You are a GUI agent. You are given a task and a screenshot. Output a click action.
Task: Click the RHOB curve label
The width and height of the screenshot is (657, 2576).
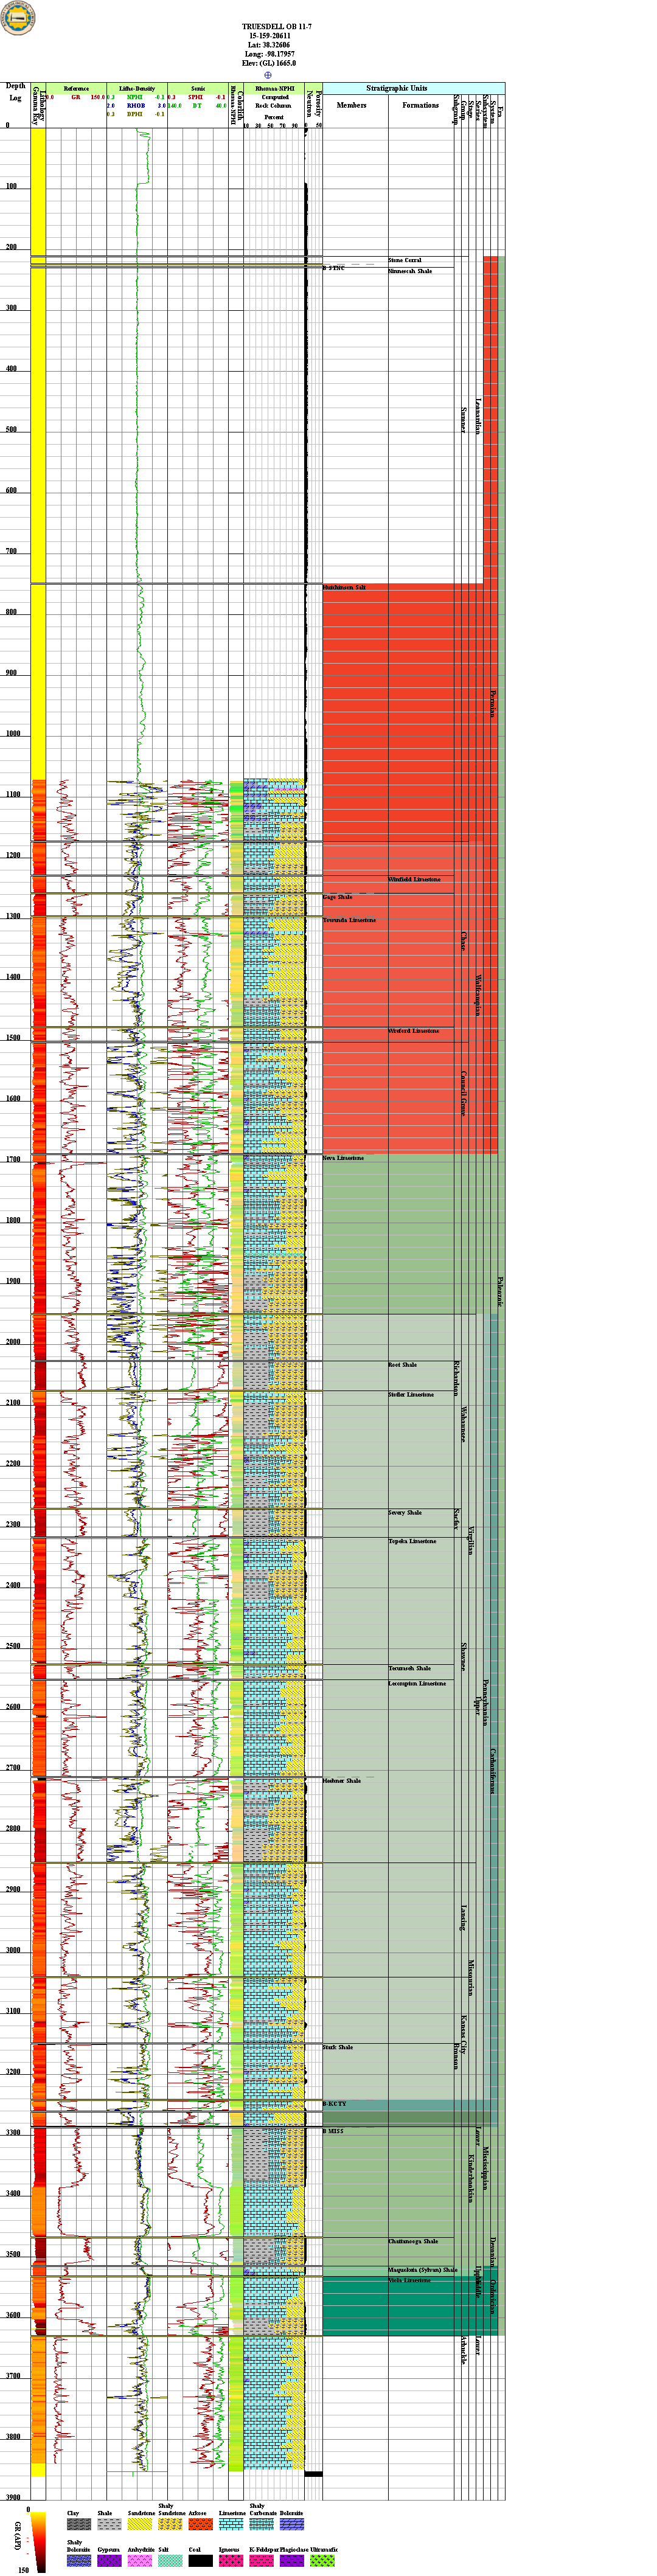coord(136,105)
